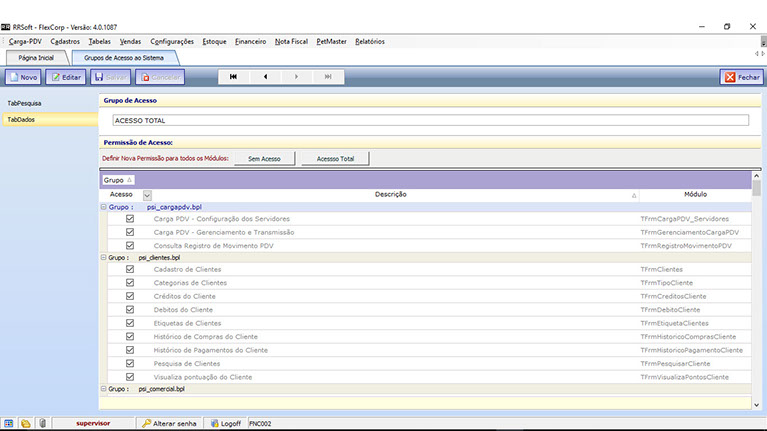Go to previous record arrow
The width and height of the screenshot is (767, 431).
[x=265, y=76]
